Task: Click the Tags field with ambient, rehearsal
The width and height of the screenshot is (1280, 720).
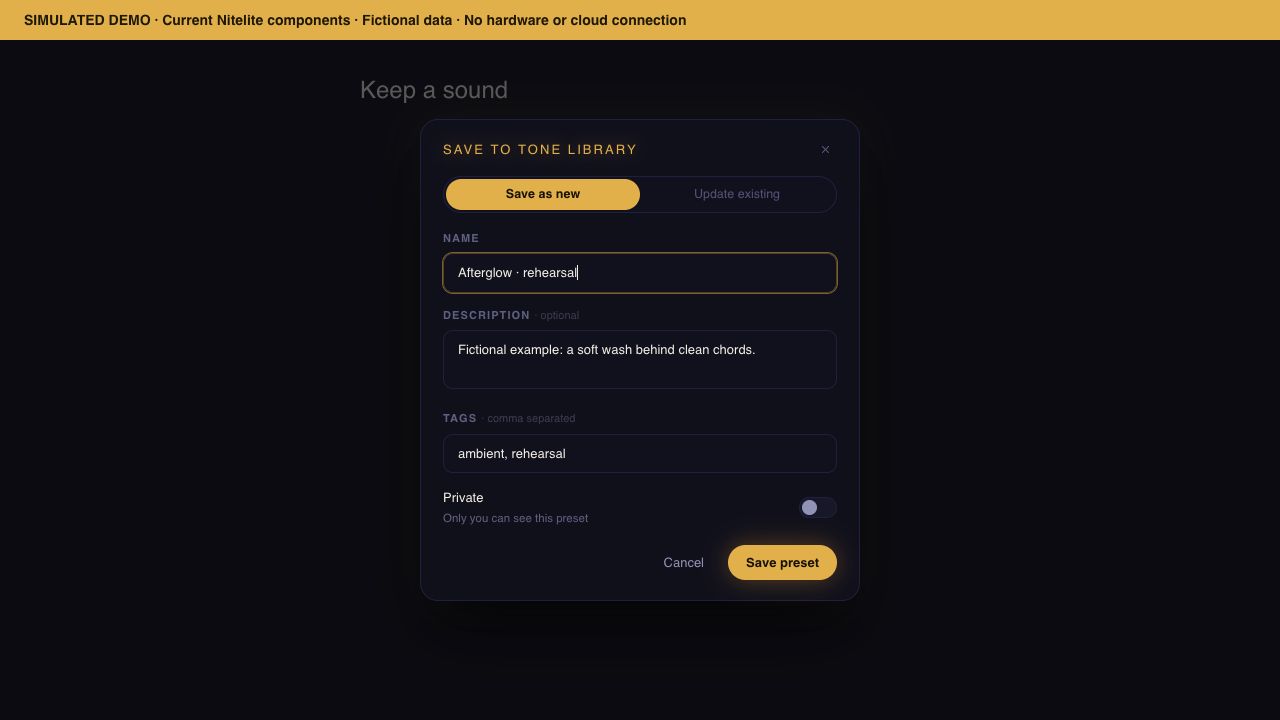Action: pyautogui.click(x=640, y=453)
